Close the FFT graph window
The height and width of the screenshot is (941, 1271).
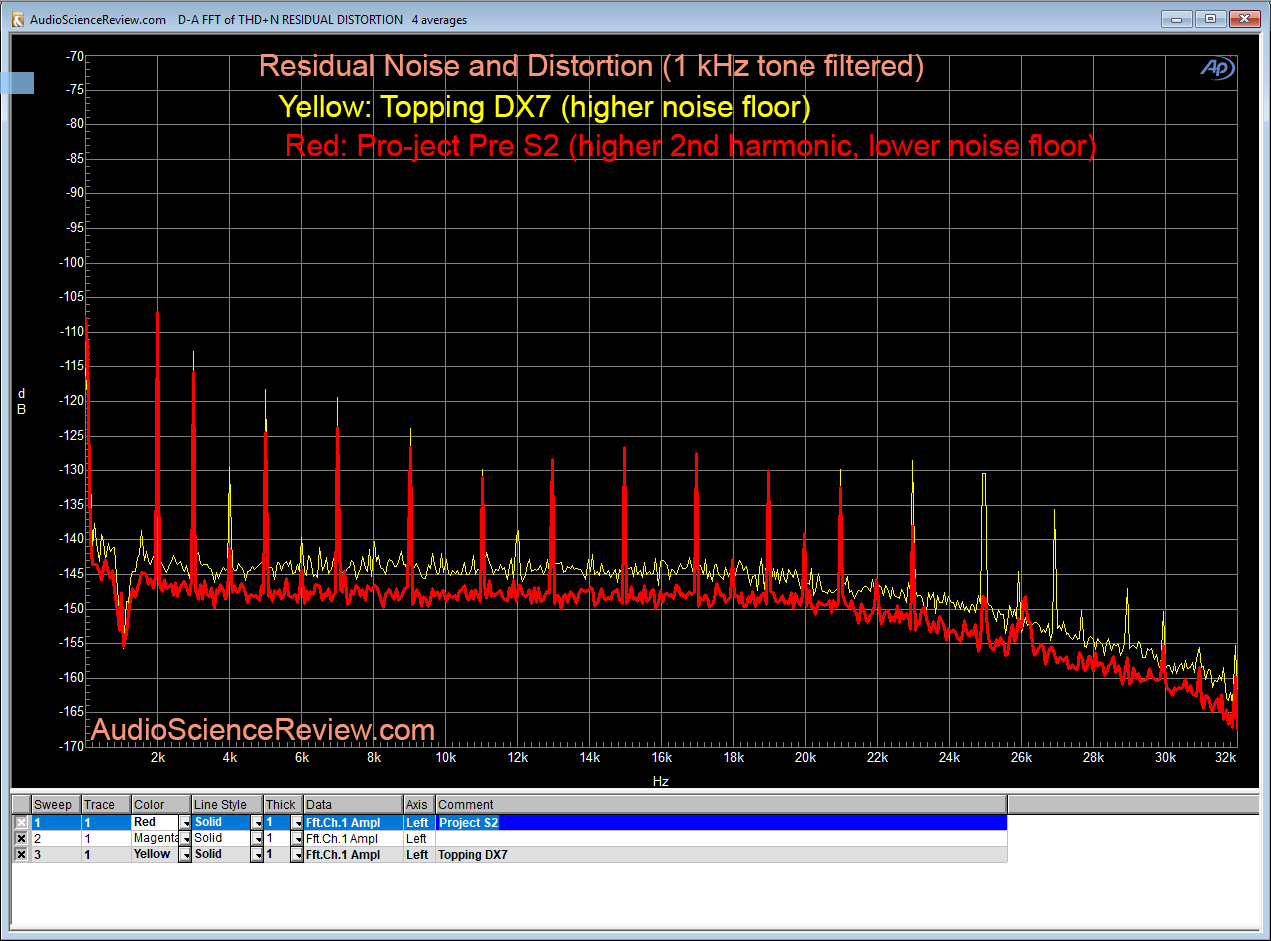click(1245, 19)
